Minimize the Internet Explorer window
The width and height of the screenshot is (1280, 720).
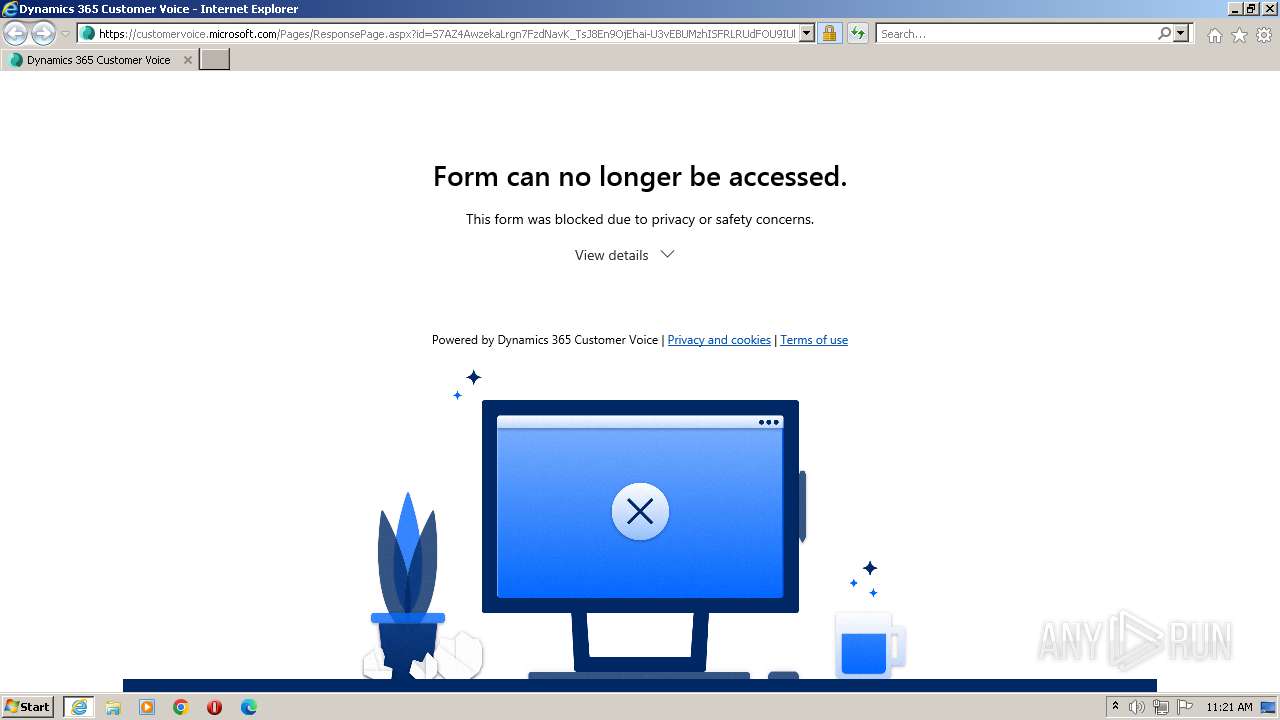(x=1234, y=9)
